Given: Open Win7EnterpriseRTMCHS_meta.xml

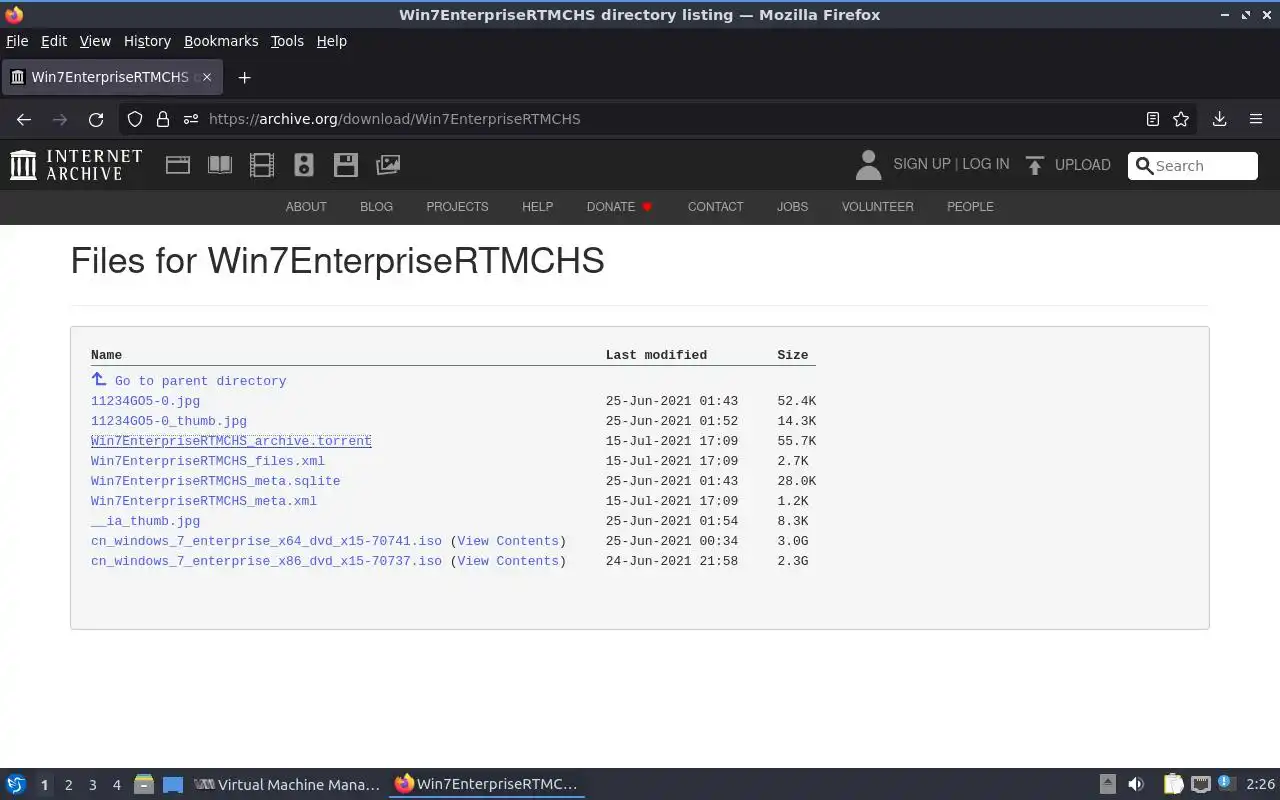Looking at the screenshot, I should (204, 501).
